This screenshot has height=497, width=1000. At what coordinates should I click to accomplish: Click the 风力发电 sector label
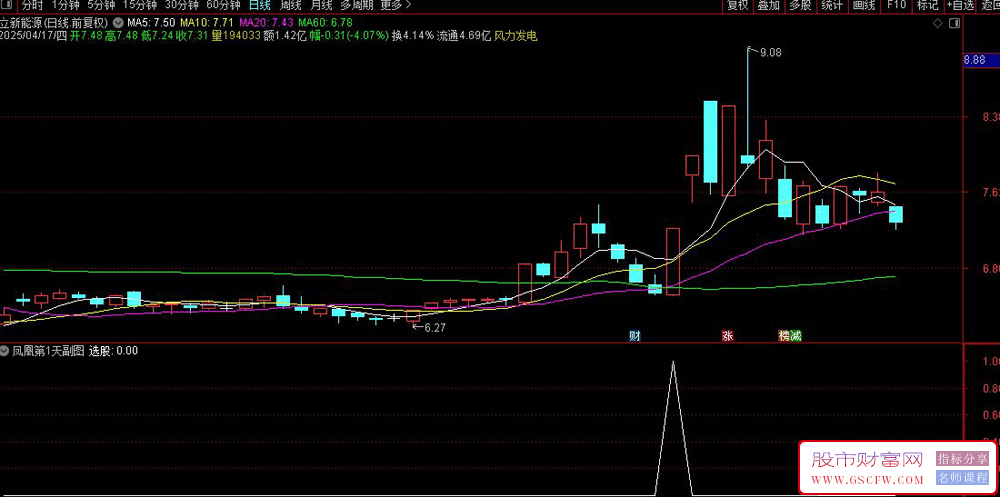pyautogui.click(x=516, y=36)
